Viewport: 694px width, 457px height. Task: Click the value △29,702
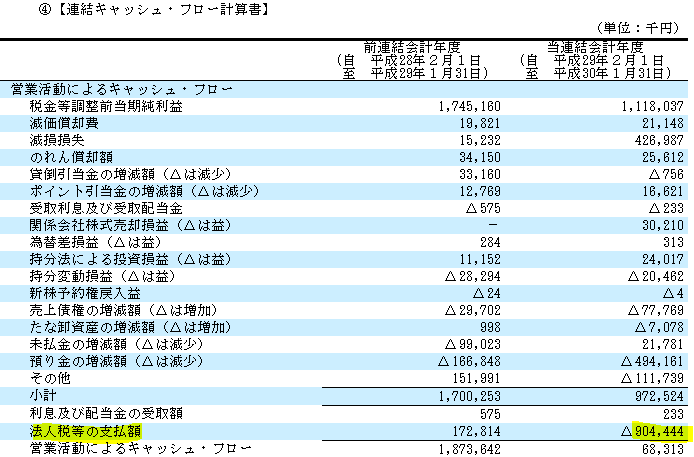tap(473, 311)
